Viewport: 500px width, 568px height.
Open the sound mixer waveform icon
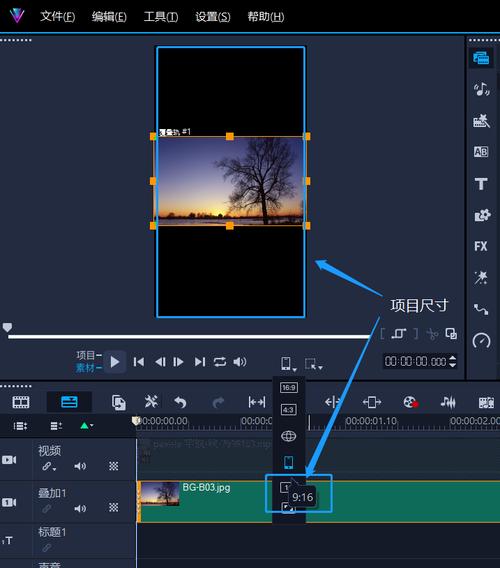[448, 402]
